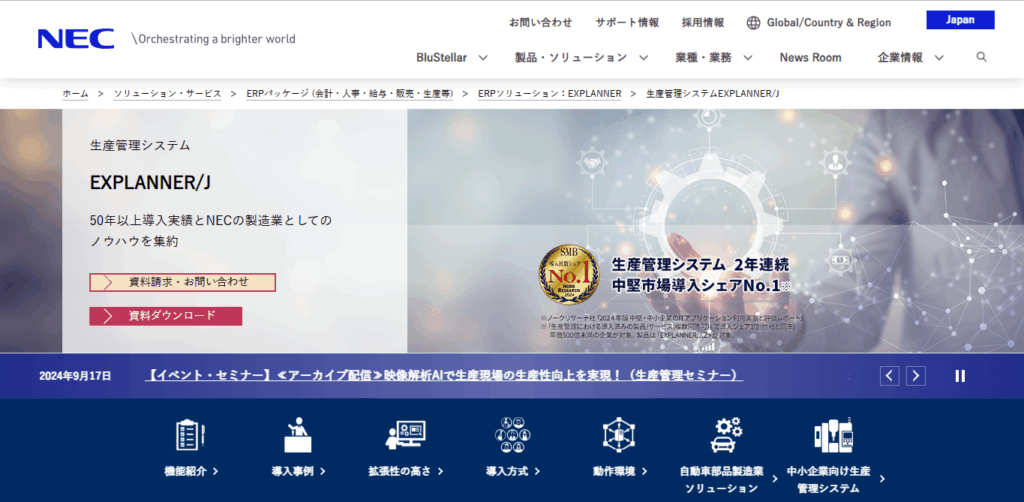The width and height of the screenshot is (1024, 502).
Task: Open the イベント・セミナー news headline link
Action: point(443,375)
